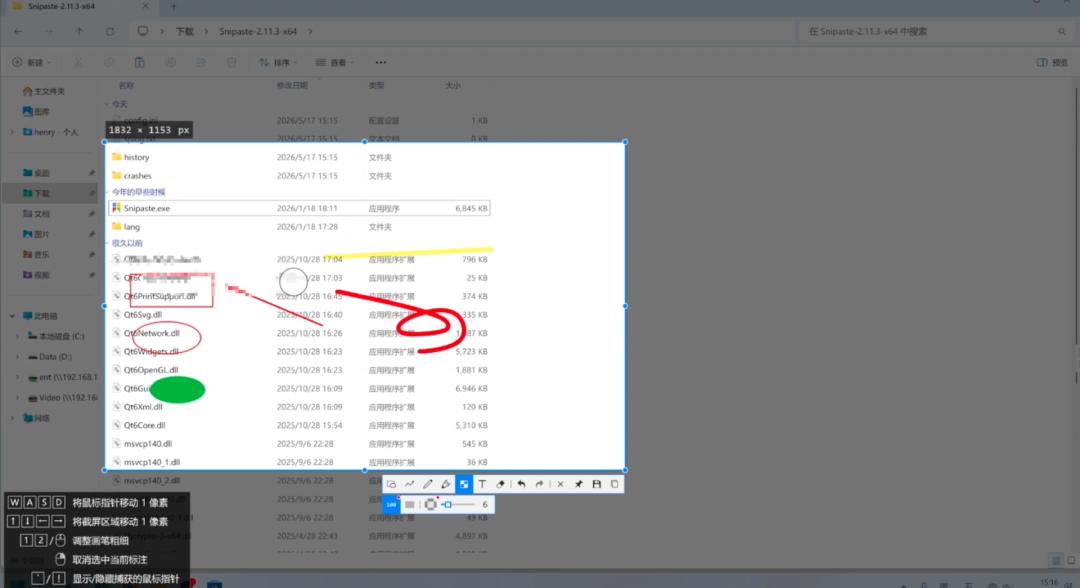Toggle the active mosaic tool
The image size is (1080, 588).
click(x=464, y=484)
